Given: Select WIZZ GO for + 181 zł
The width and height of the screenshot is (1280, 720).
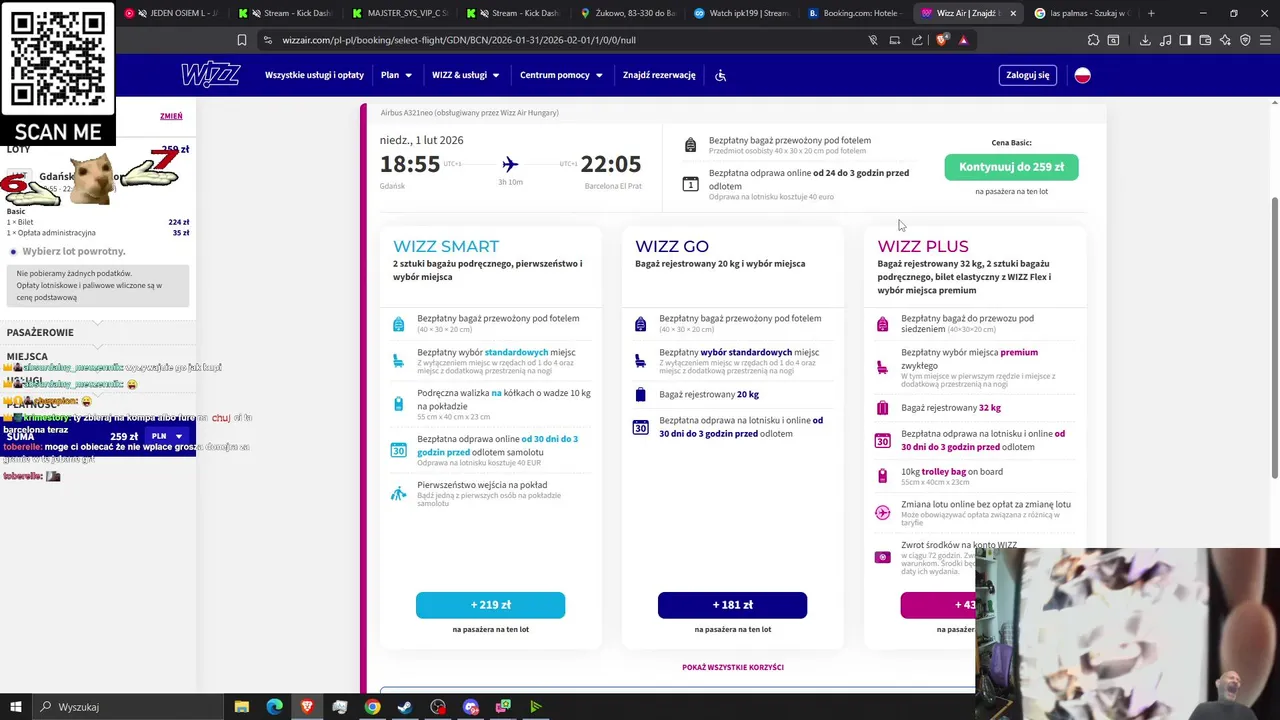Looking at the screenshot, I should pyautogui.click(x=732, y=605).
